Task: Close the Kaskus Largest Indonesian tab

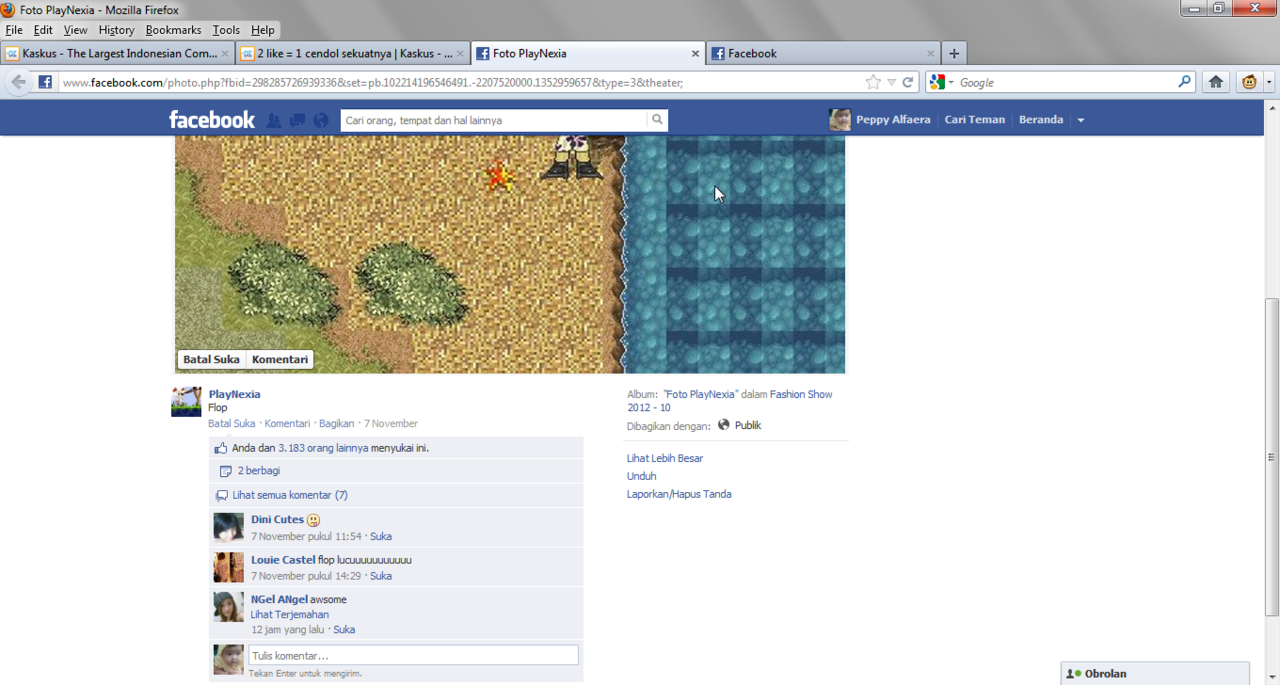Action: point(225,54)
